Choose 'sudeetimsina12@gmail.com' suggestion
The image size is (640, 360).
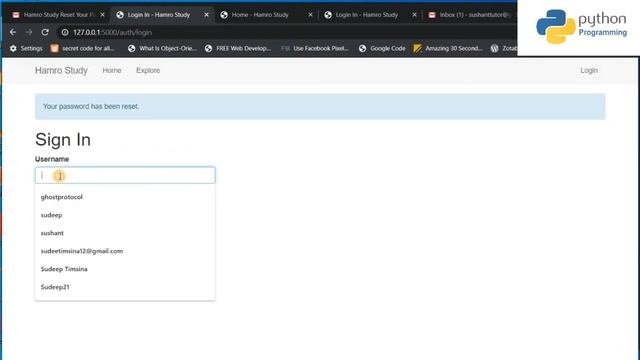point(125,251)
